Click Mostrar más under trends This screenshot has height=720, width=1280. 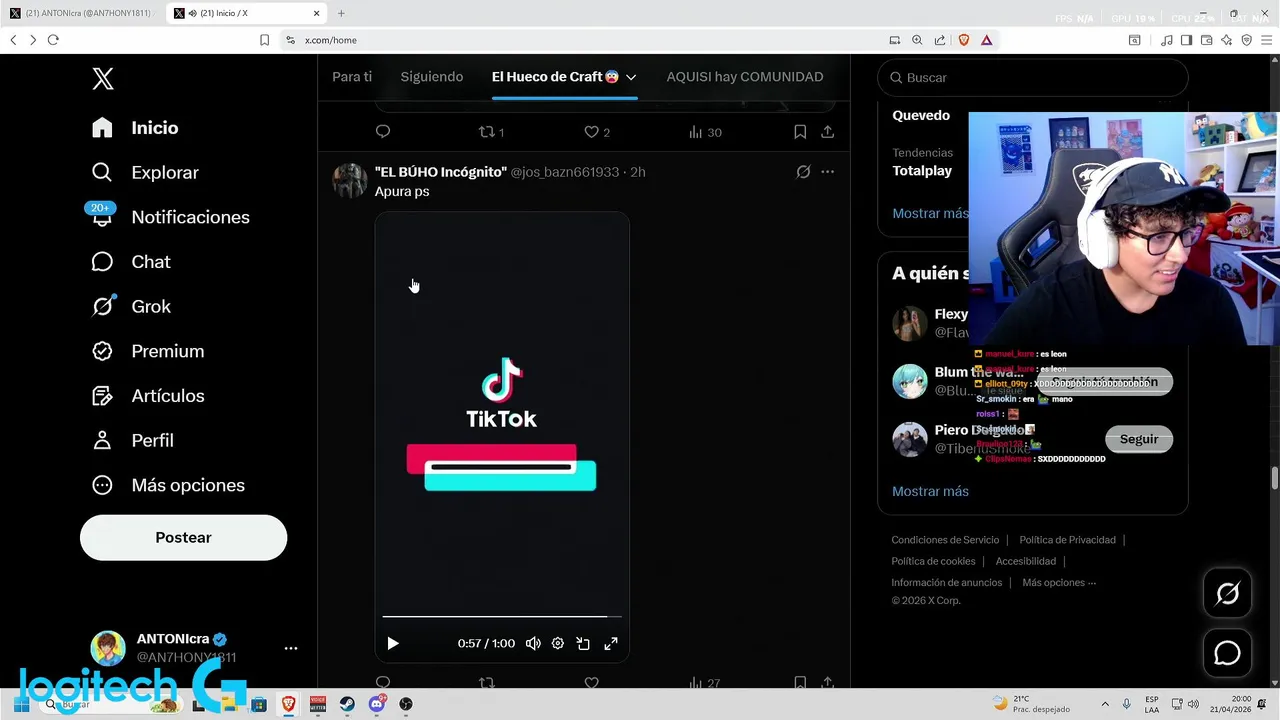point(930,213)
